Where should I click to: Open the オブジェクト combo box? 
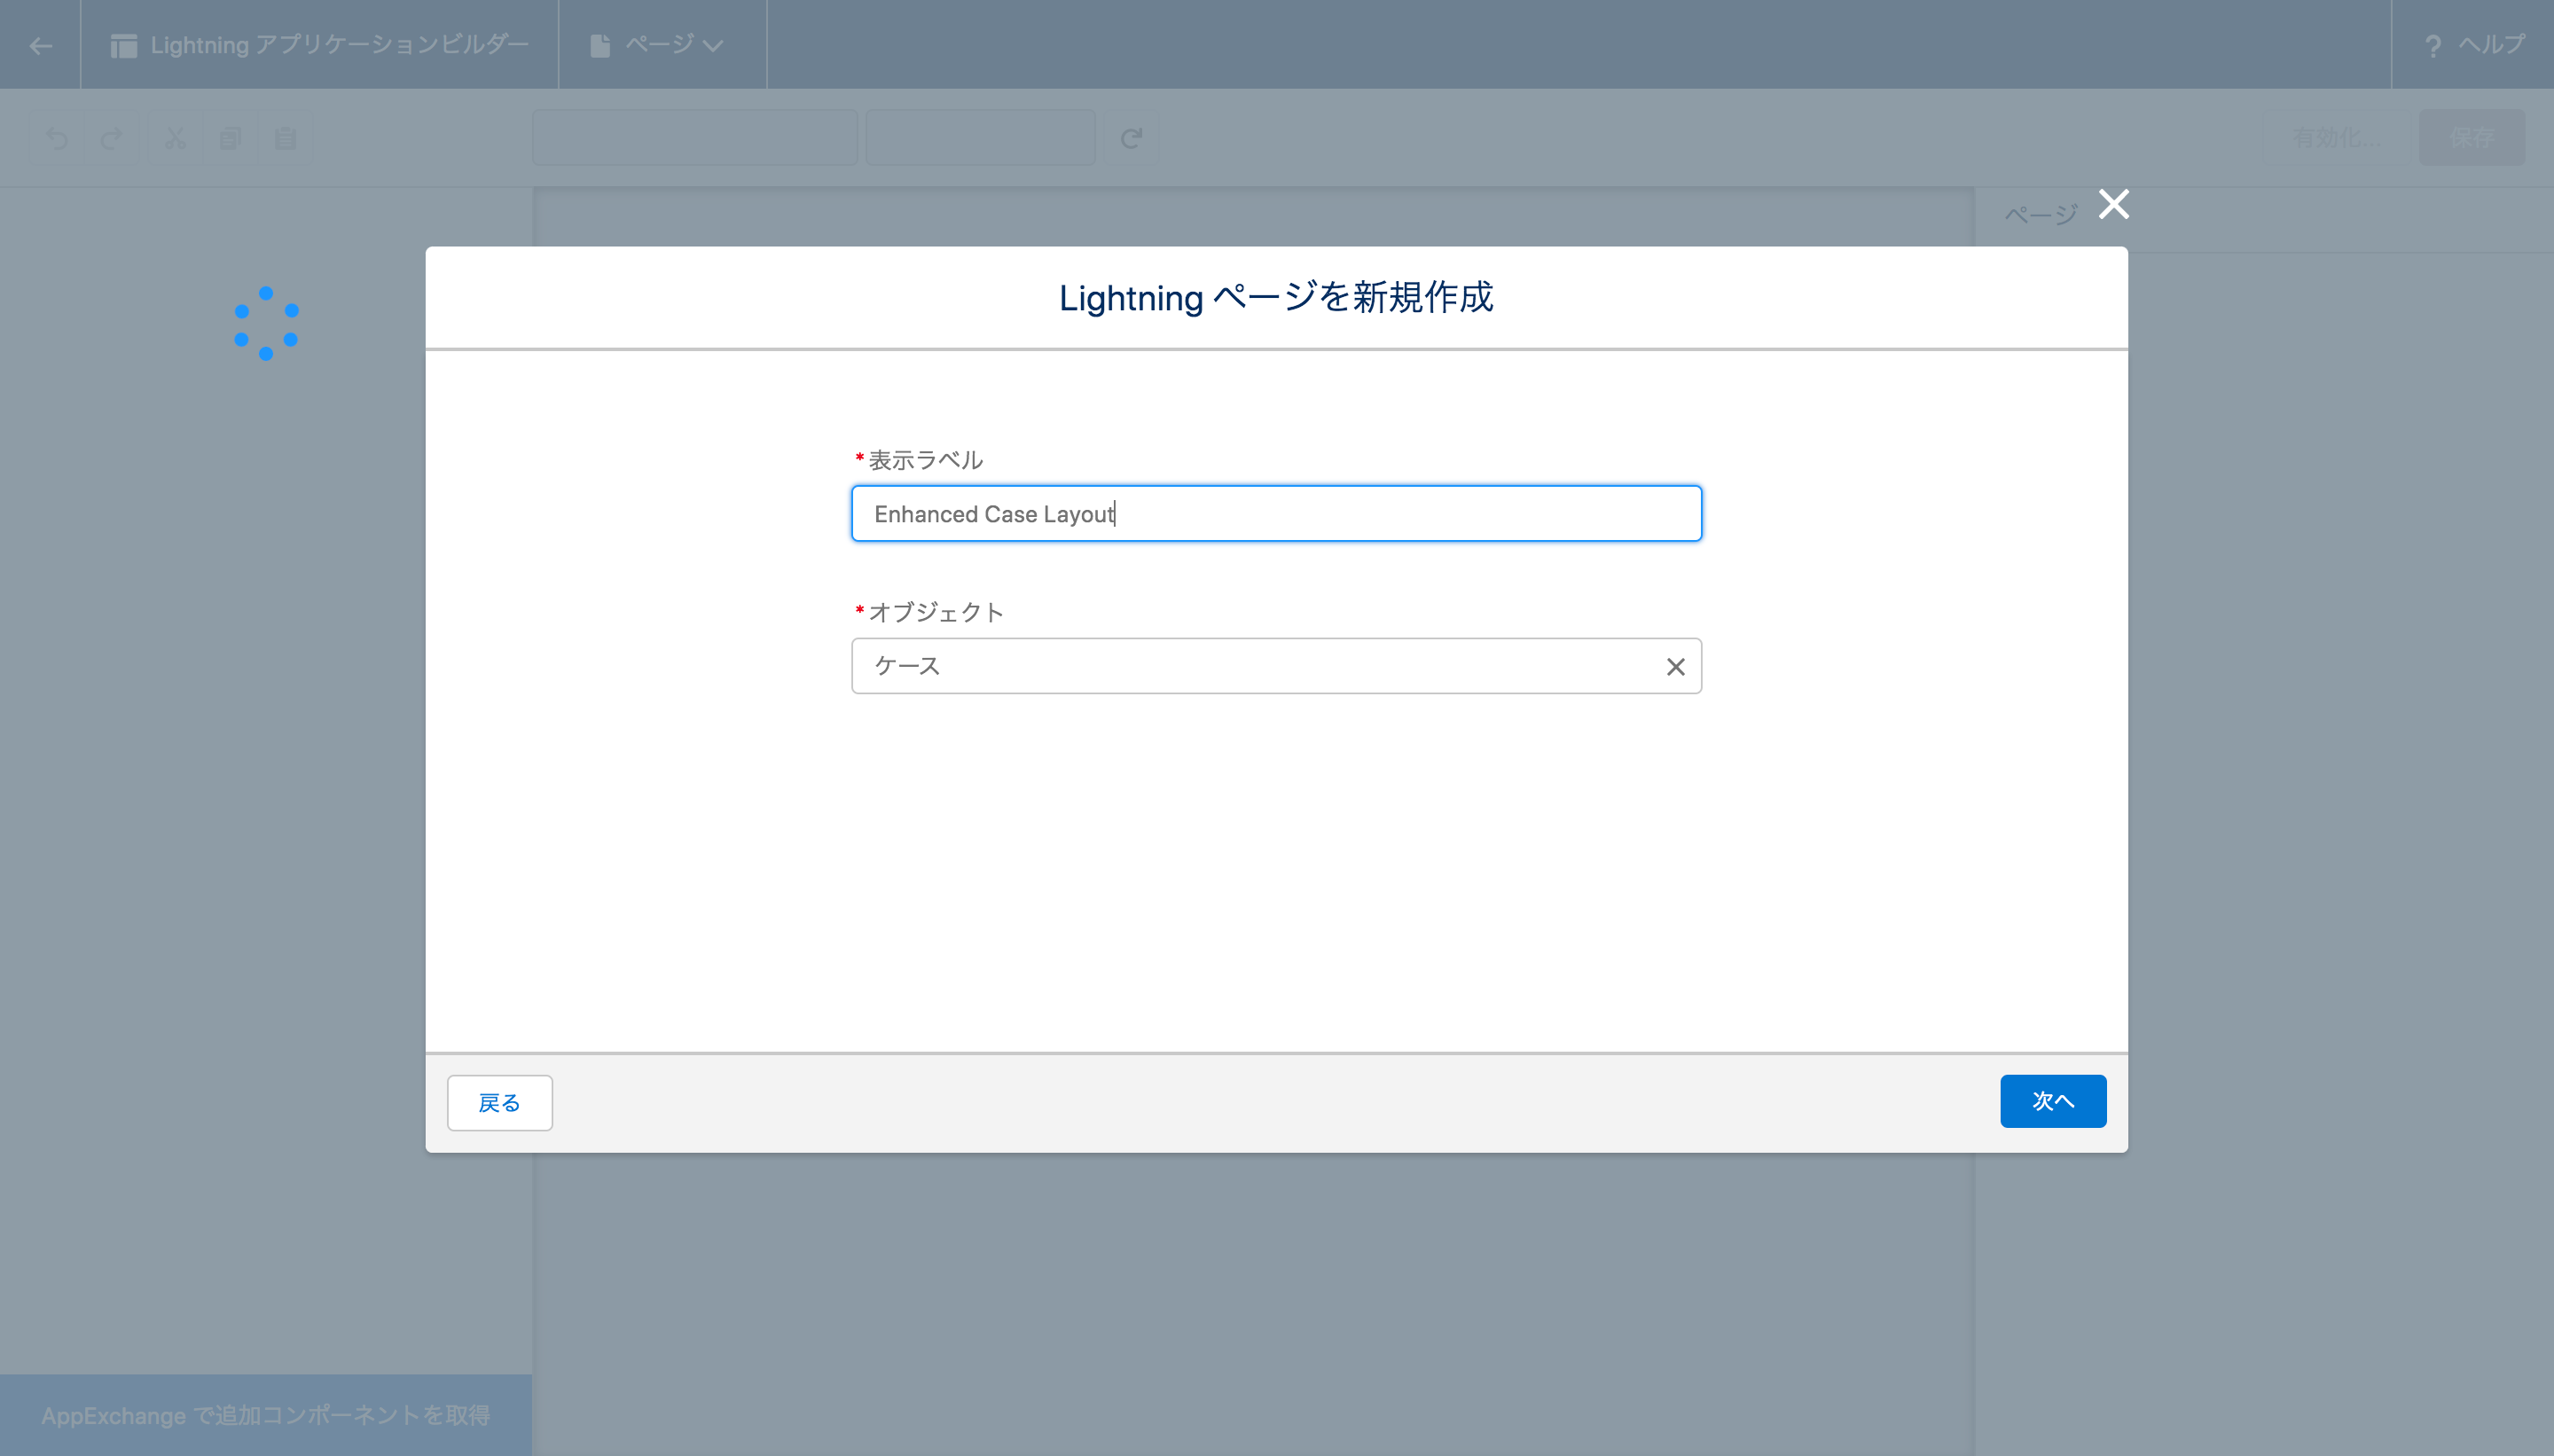coord(1250,666)
